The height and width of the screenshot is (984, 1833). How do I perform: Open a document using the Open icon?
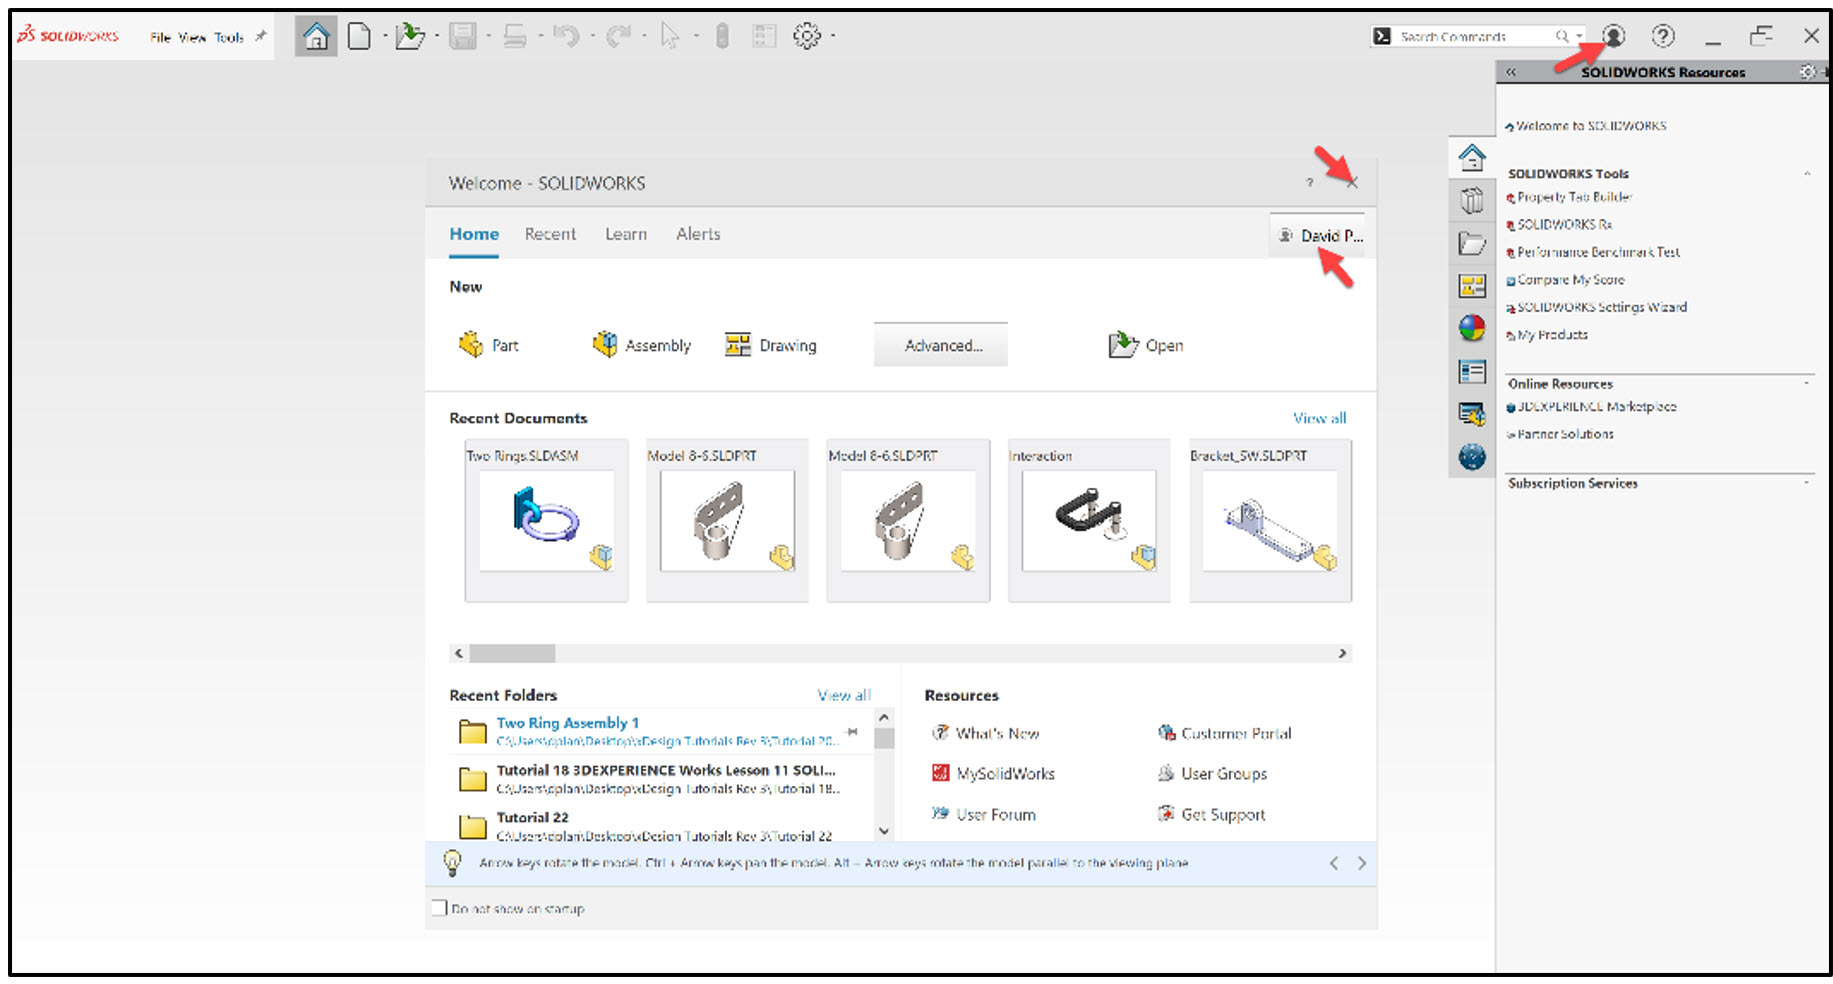coord(1146,345)
